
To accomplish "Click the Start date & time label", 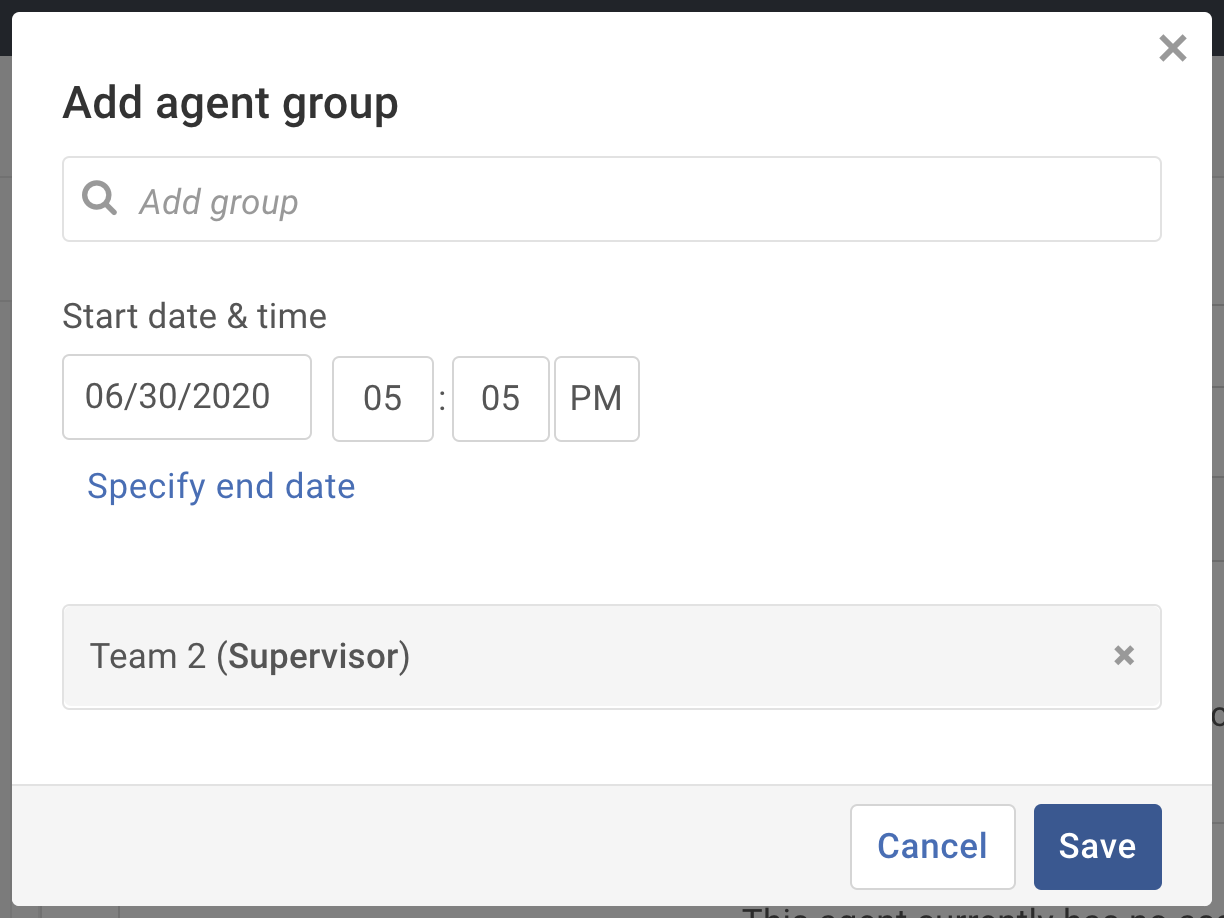I will coord(194,316).
